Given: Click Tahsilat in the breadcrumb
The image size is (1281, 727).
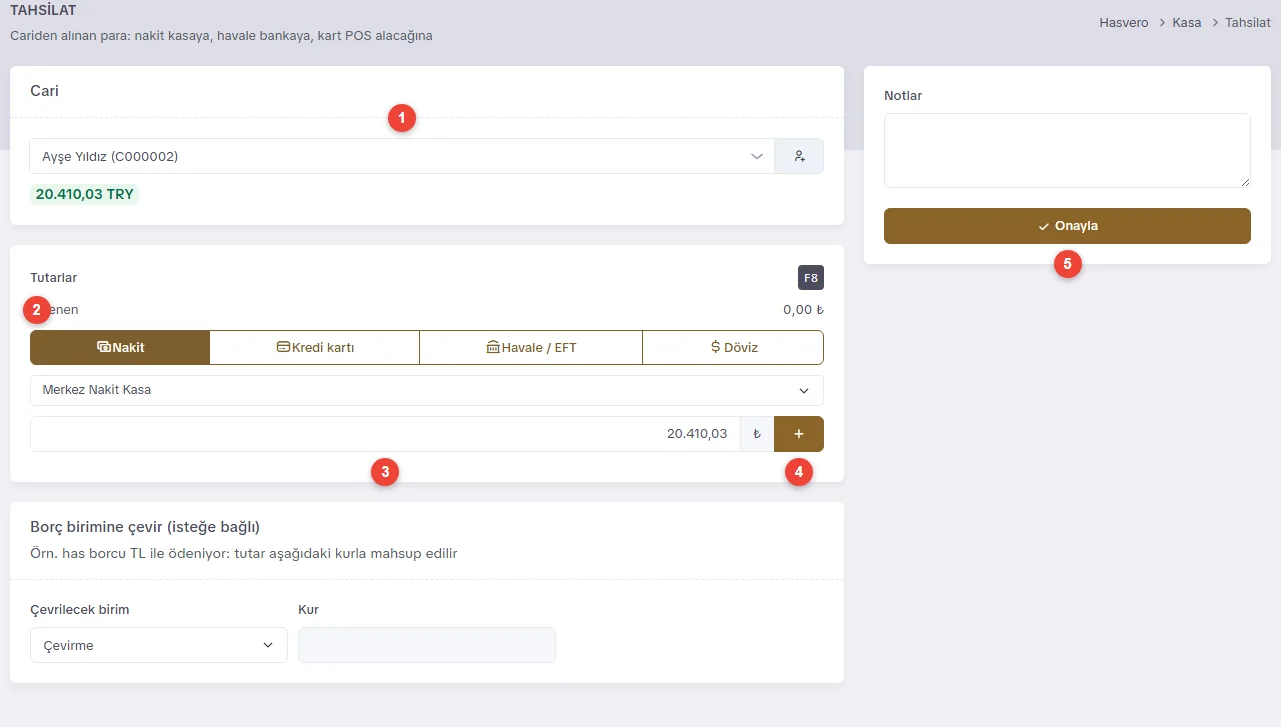Looking at the screenshot, I should click(x=1248, y=22).
